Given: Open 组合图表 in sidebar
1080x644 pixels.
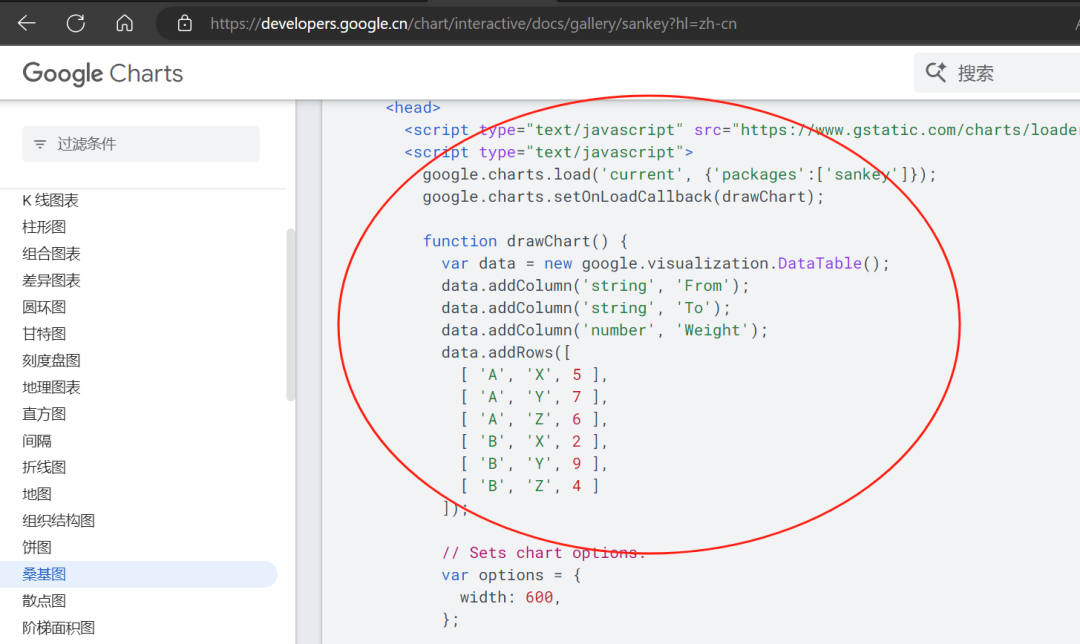Looking at the screenshot, I should pyautogui.click(x=51, y=254).
